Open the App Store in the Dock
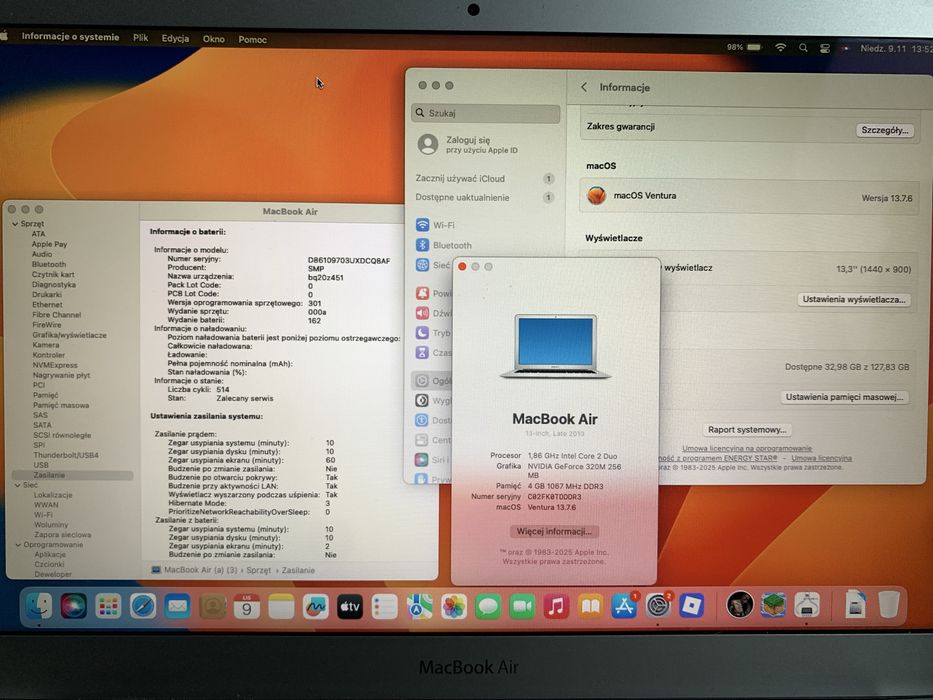 coord(624,607)
